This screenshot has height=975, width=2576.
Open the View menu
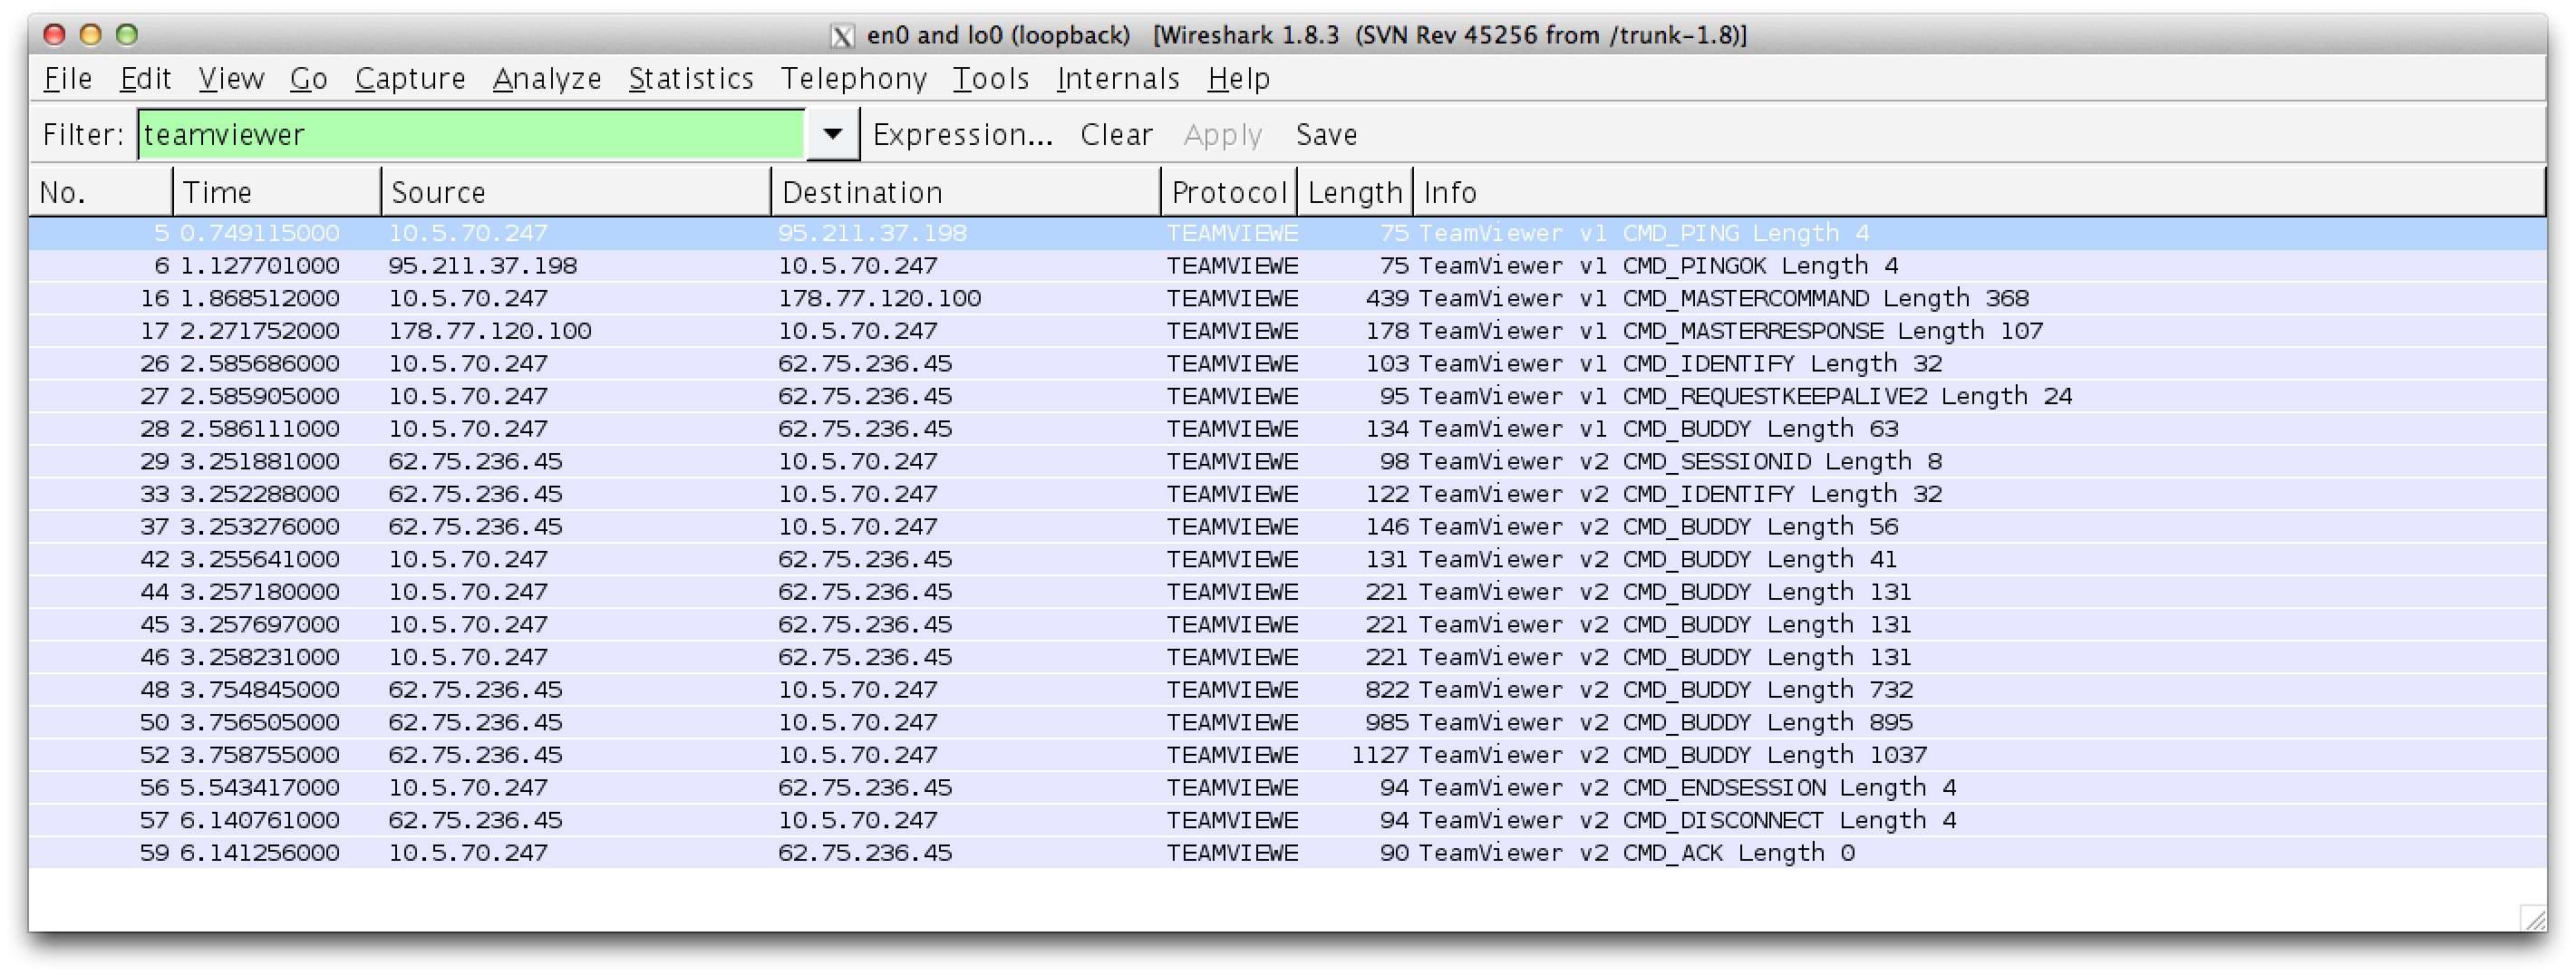[231, 78]
